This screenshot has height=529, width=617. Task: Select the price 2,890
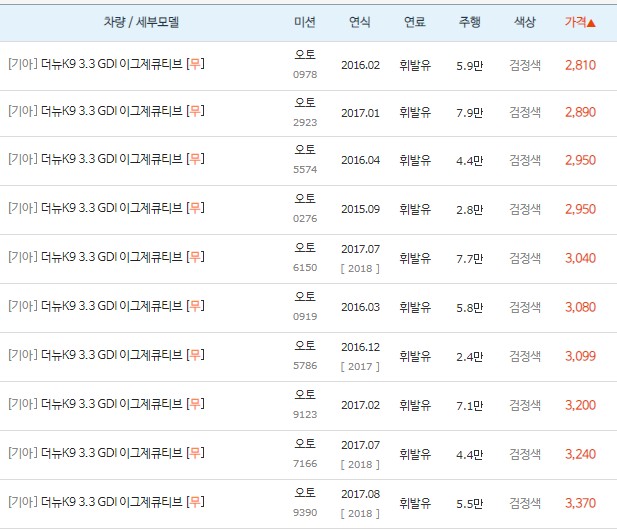click(x=580, y=113)
